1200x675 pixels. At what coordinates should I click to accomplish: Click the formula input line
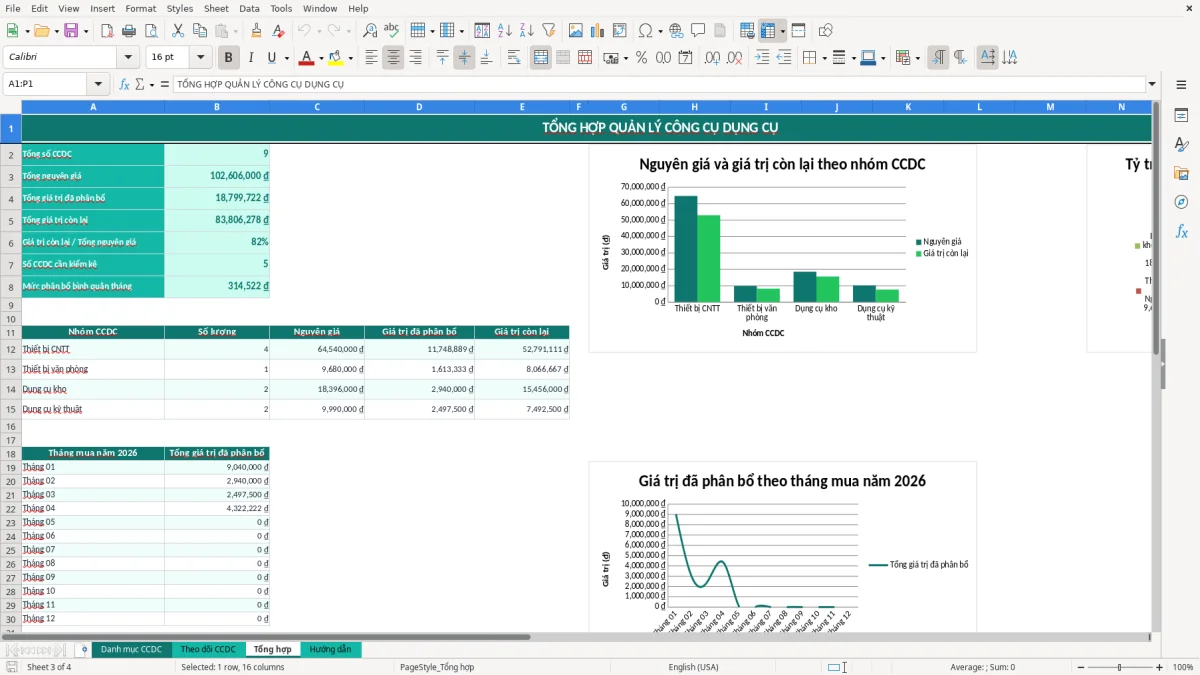pyautogui.click(x=658, y=84)
